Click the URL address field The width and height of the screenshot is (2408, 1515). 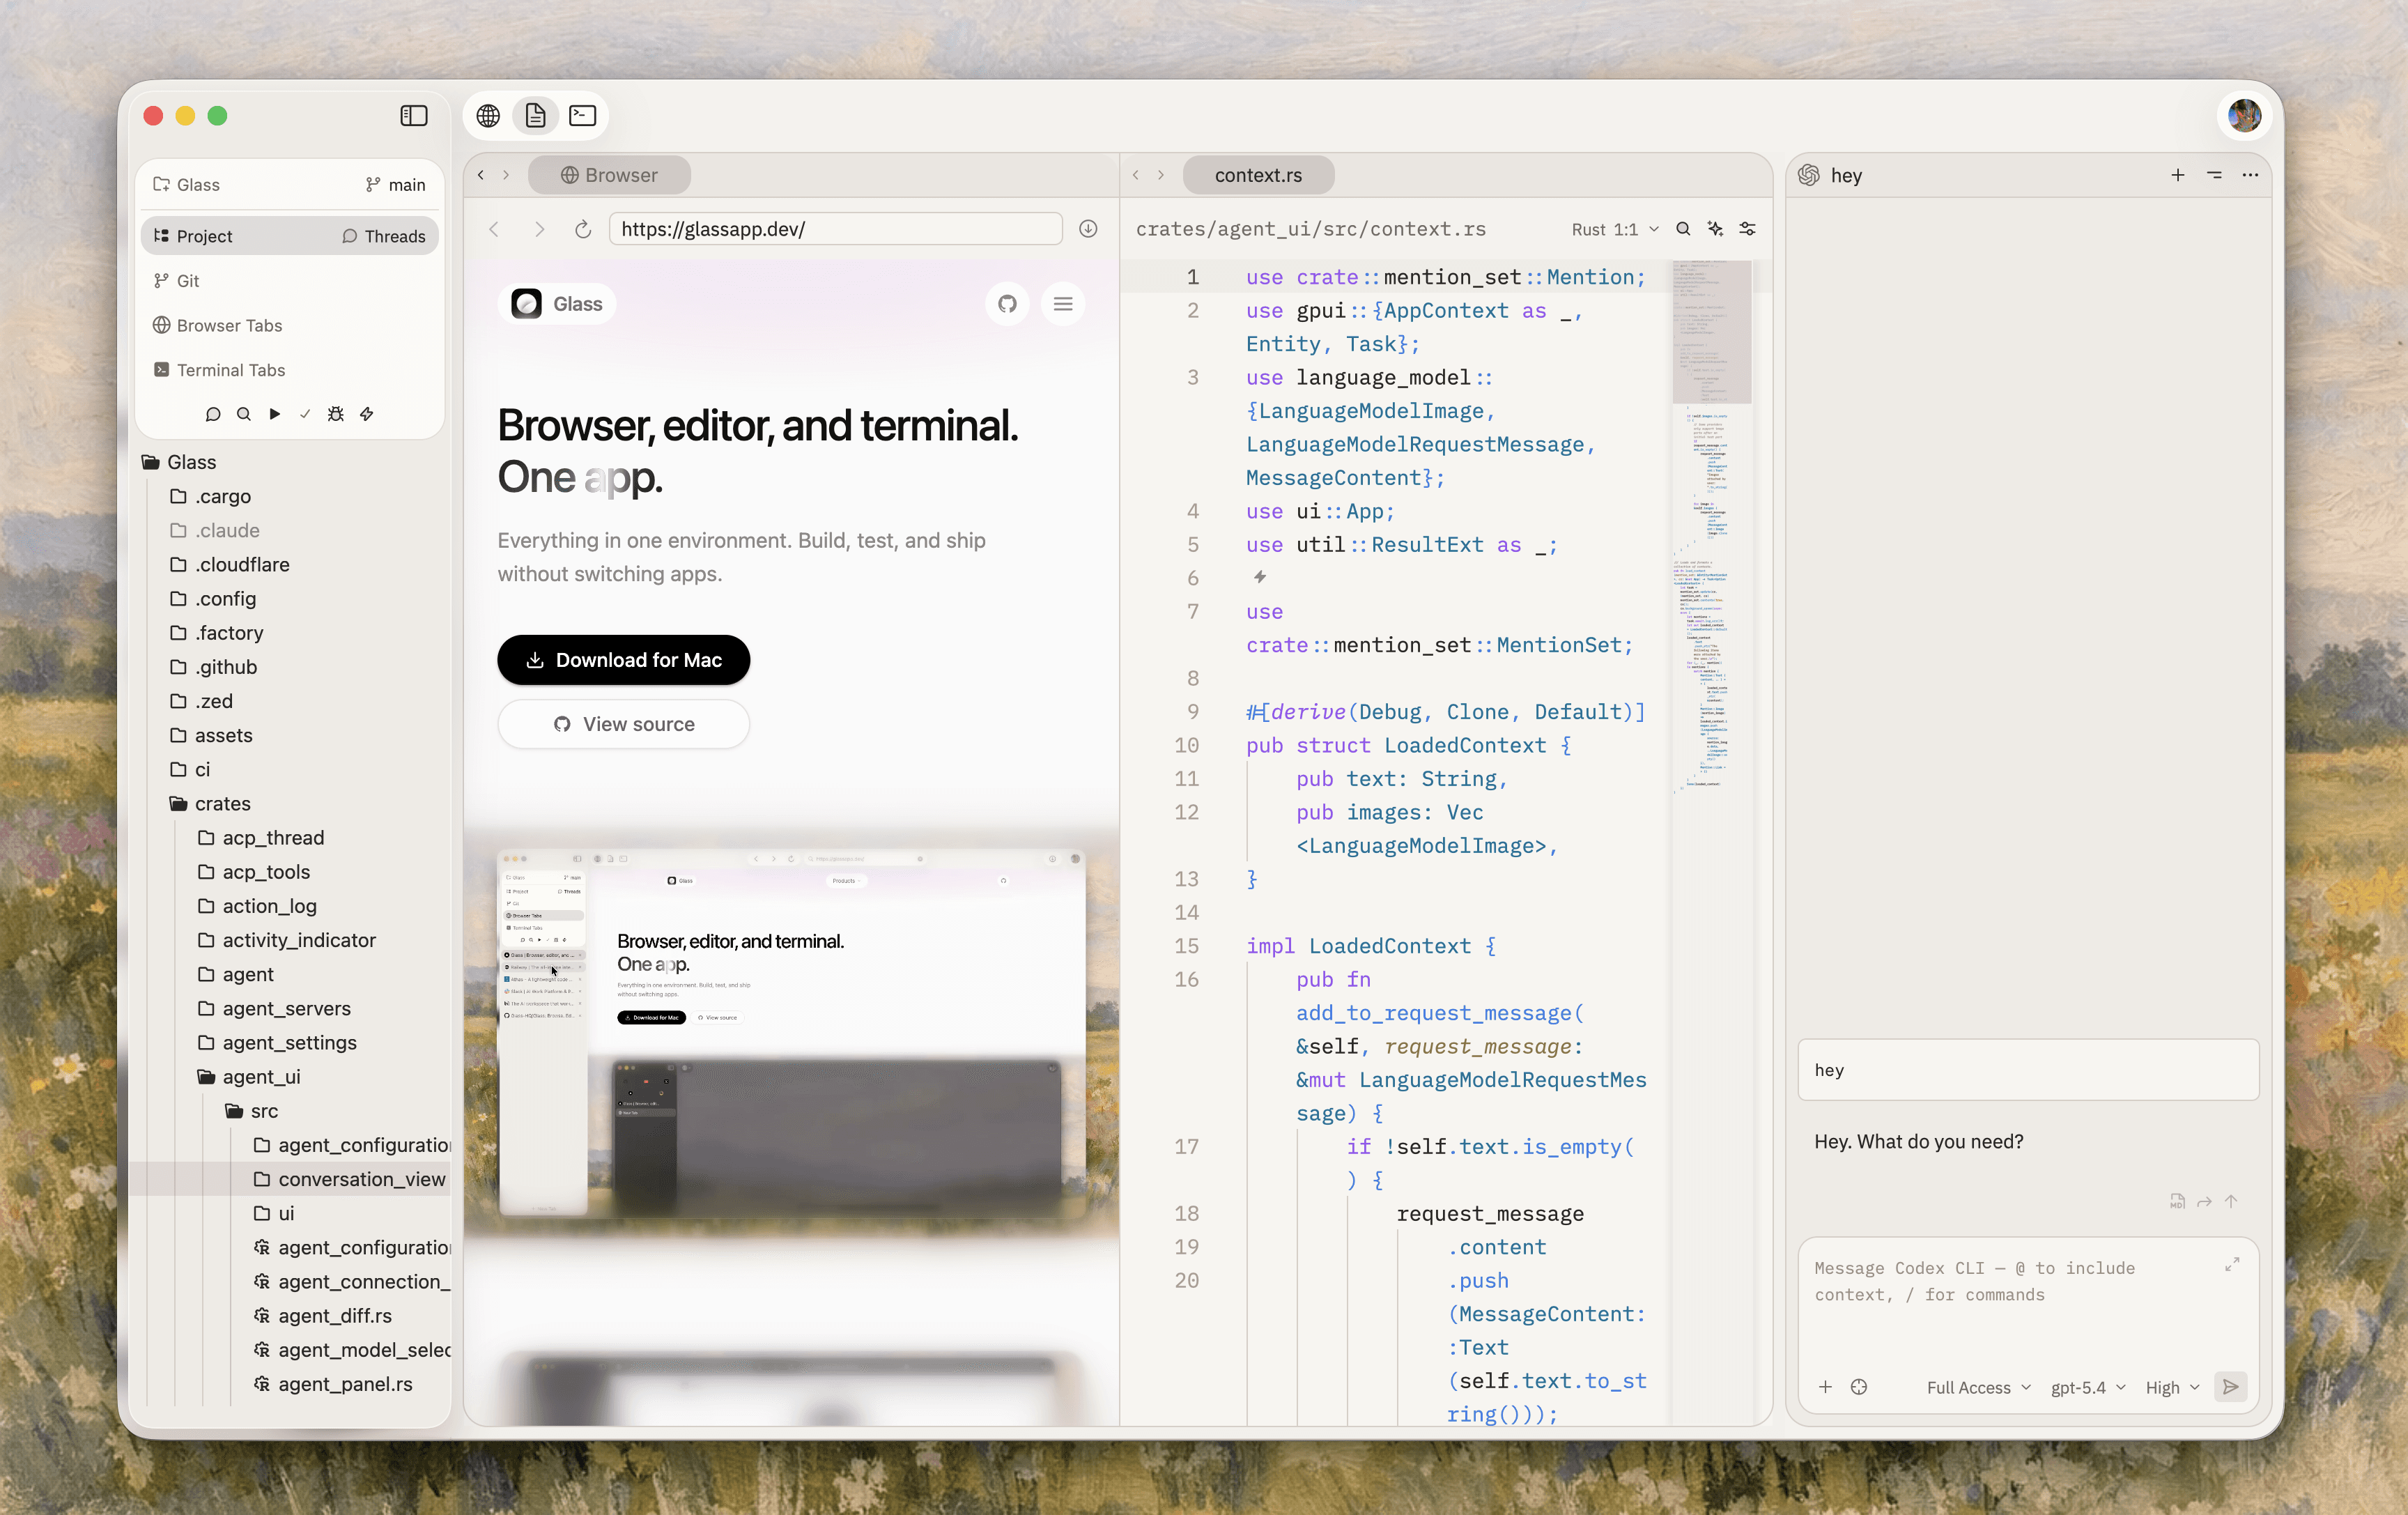pos(836,229)
